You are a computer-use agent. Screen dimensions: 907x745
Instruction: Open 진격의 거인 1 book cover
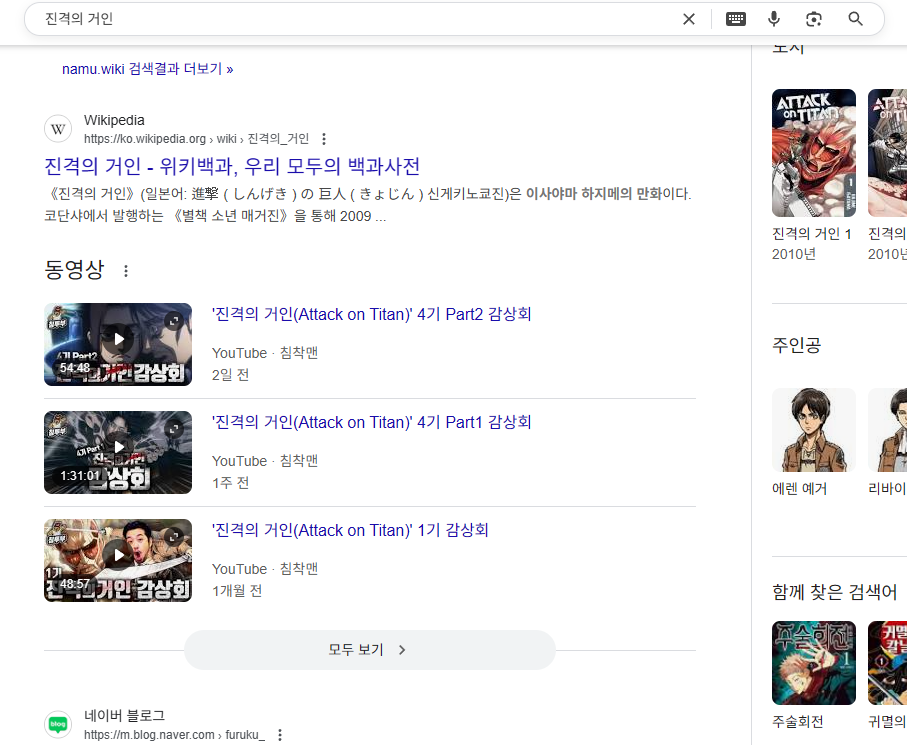tap(813, 153)
